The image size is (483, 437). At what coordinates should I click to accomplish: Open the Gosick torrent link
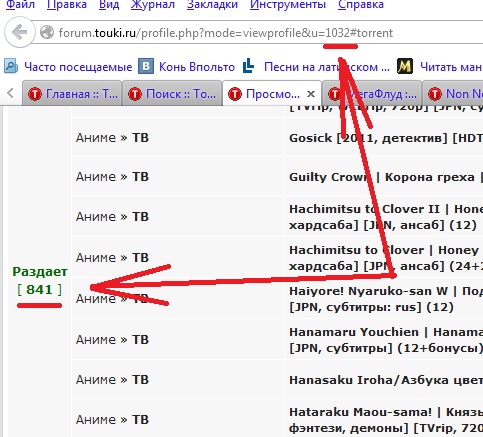point(386,138)
